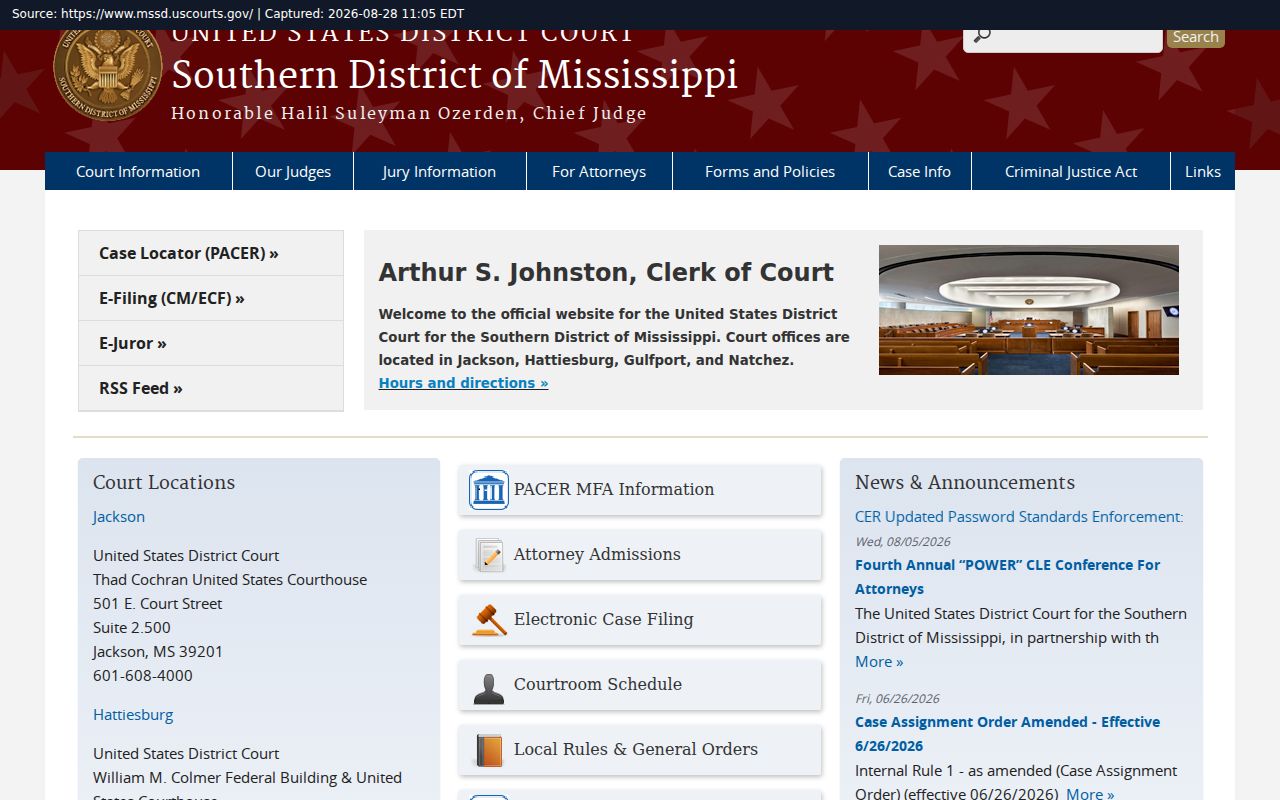
Task: Open Case Assignment Order Amended link
Action: coord(1007,734)
